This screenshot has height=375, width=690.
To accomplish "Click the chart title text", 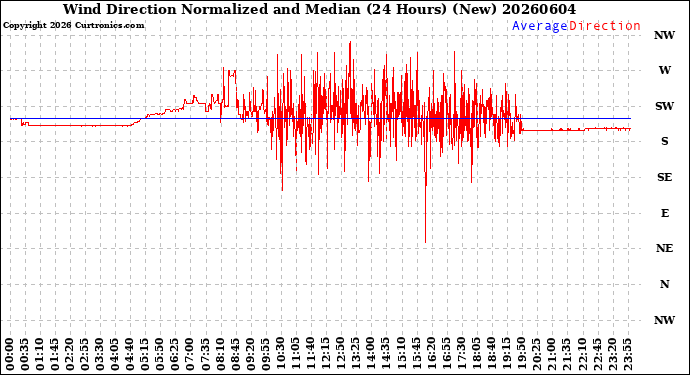I will [x=319, y=9].
